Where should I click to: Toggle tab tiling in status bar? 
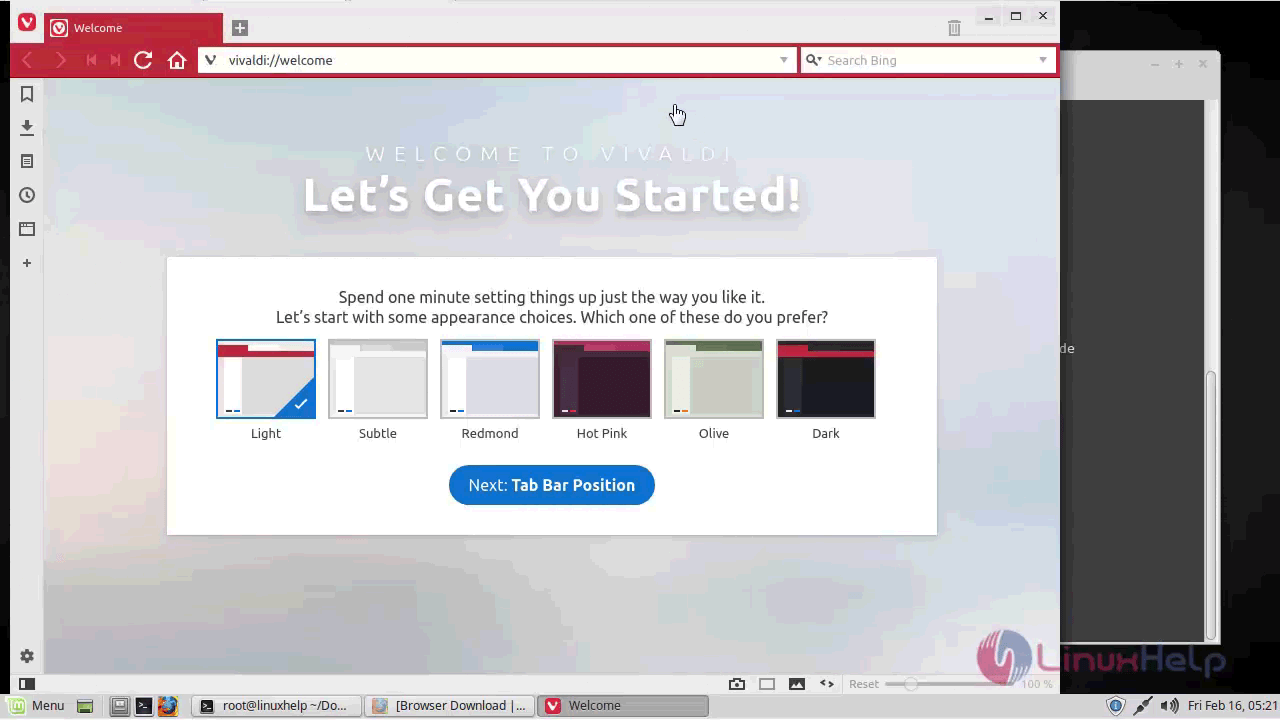click(x=767, y=684)
